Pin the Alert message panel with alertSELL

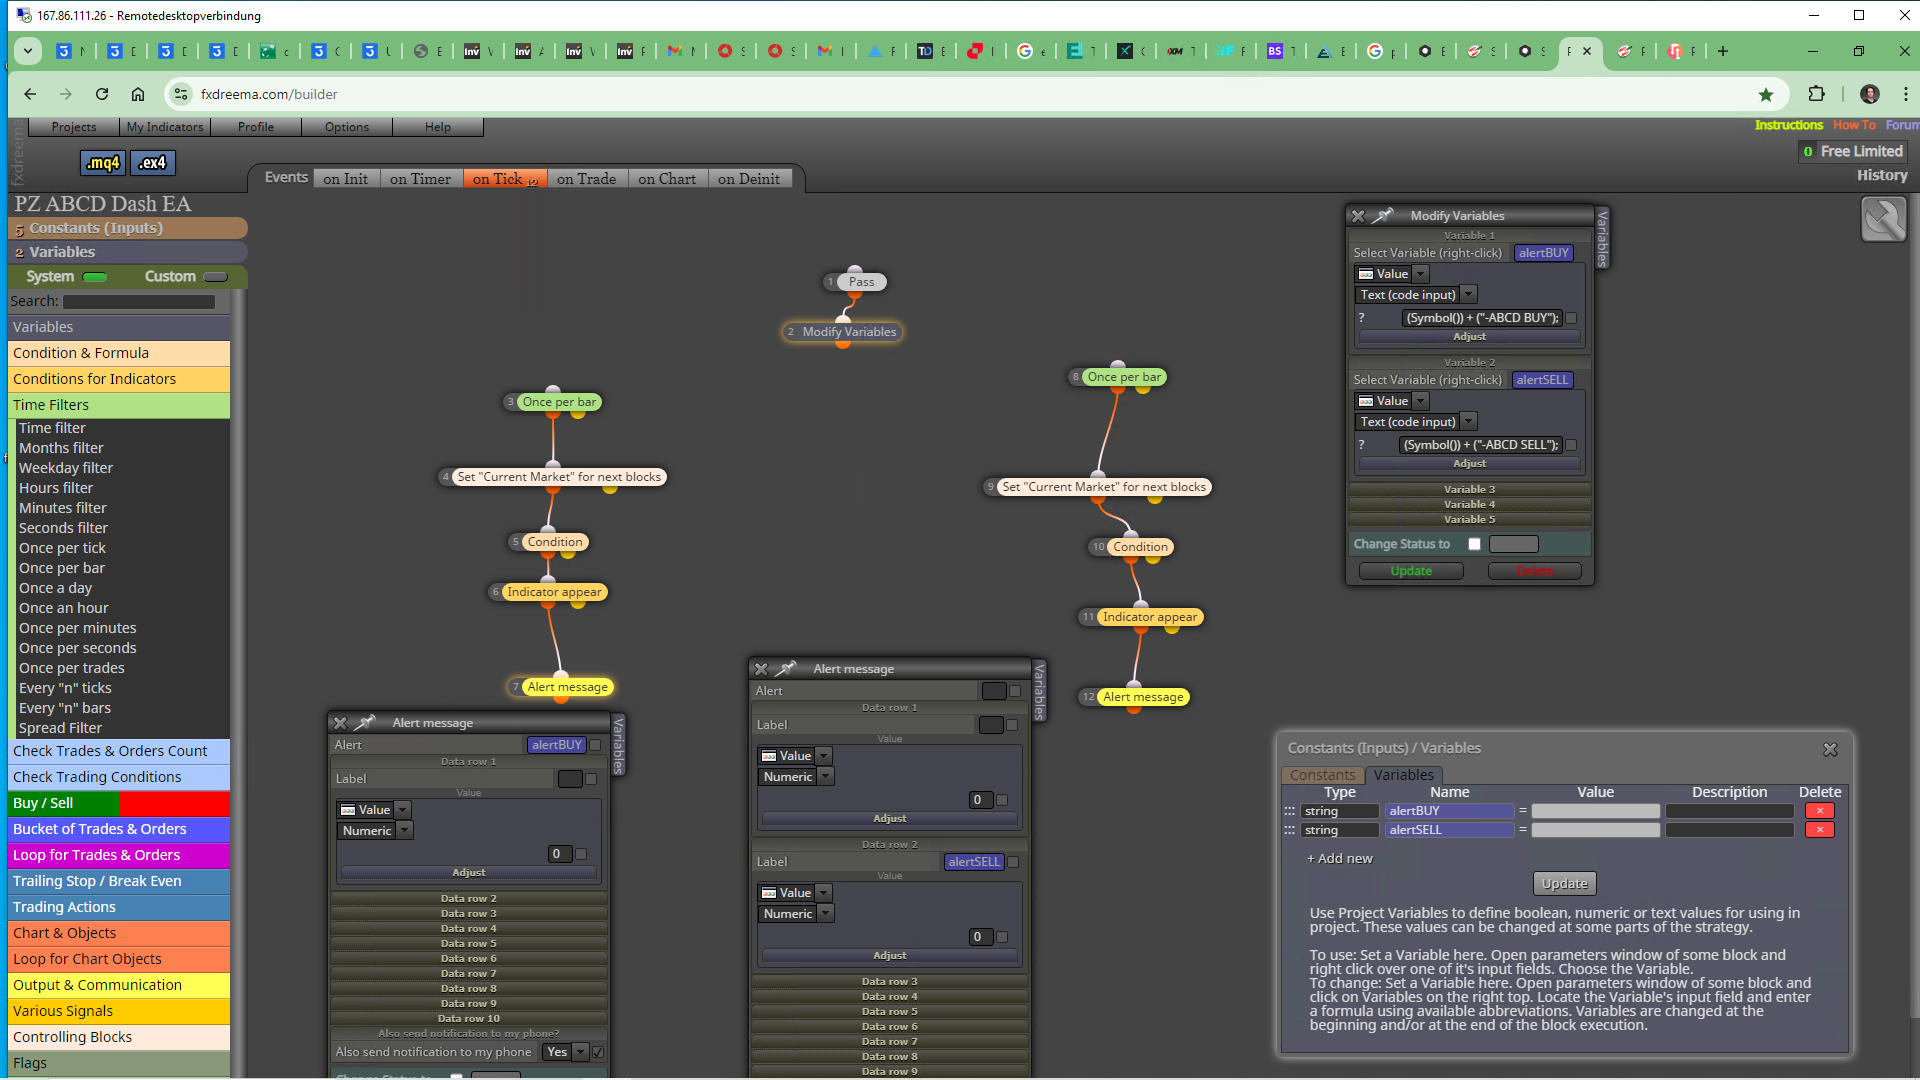[x=786, y=669]
